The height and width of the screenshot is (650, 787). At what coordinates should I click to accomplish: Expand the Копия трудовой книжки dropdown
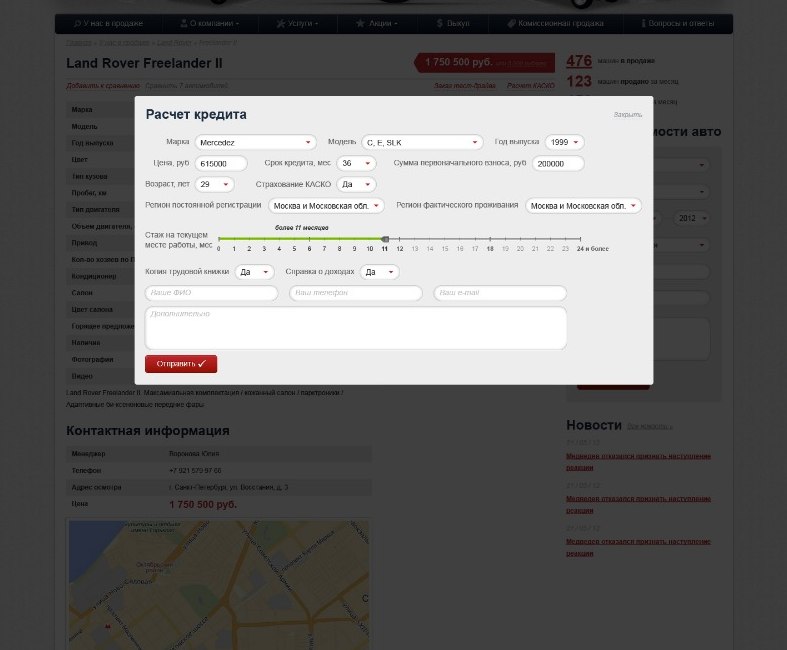click(x=254, y=272)
